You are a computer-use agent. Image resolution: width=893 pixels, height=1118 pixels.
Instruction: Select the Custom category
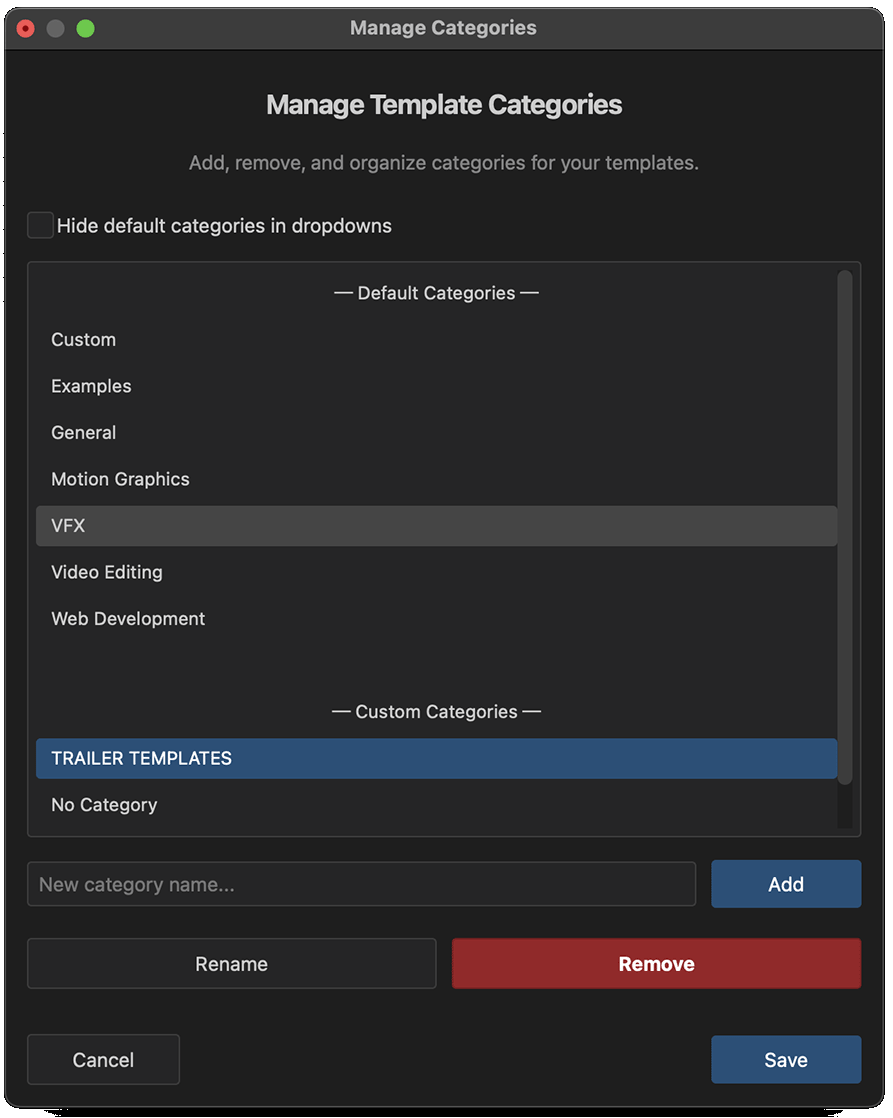[x=84, y=340]
